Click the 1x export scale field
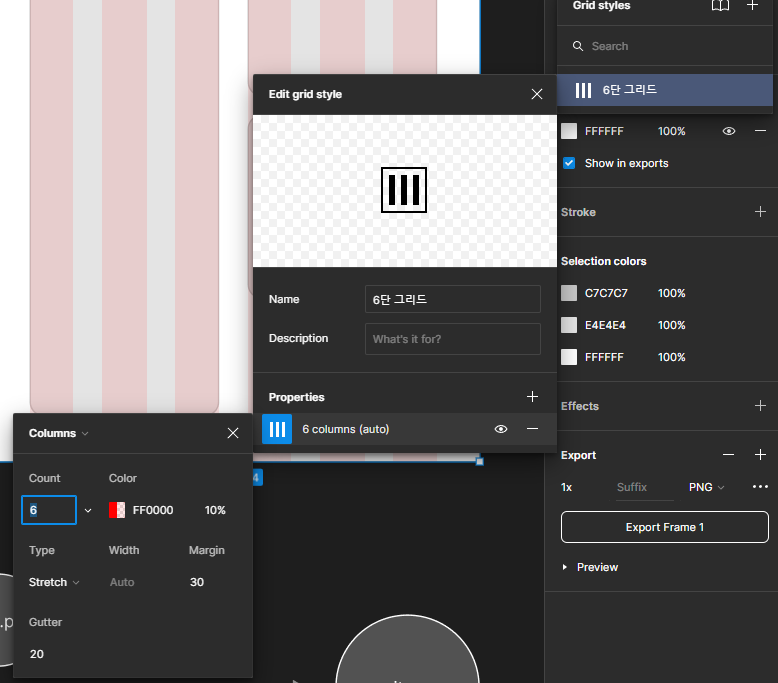This screenshot has width=778, height=683. 567,487
